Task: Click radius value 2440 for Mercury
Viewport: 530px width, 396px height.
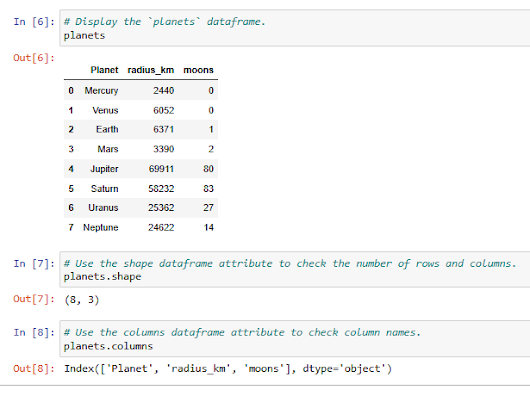Action: pyautogui.click(x=164, y=91)
